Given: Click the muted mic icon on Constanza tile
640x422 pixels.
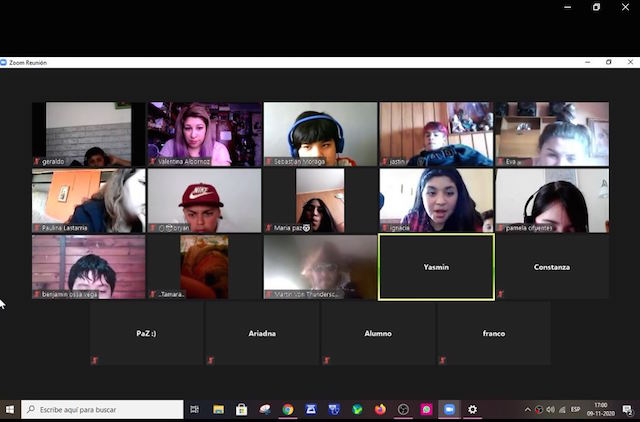Looking at the screenshot, I should 501,294.
